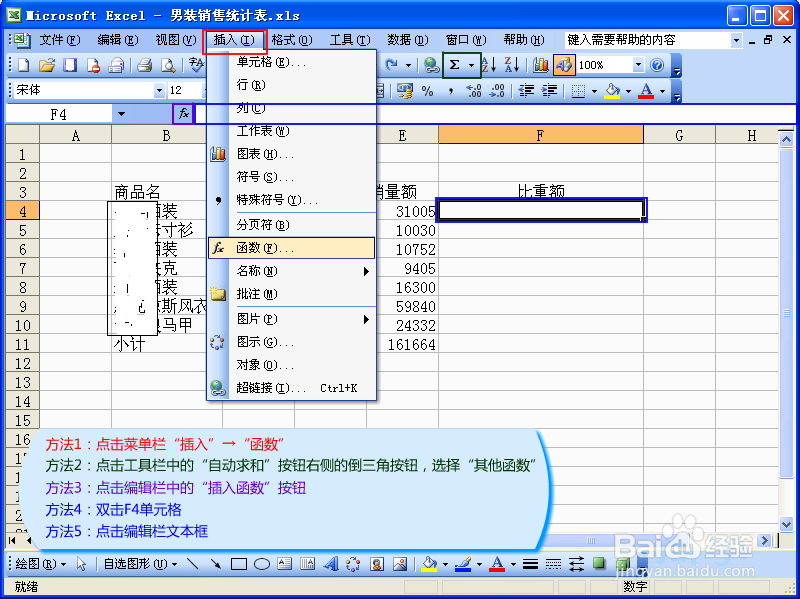Open the 绘图 Draw menu dropdown
This screenshot has height=599, width=800.
[x=41, y=564]
